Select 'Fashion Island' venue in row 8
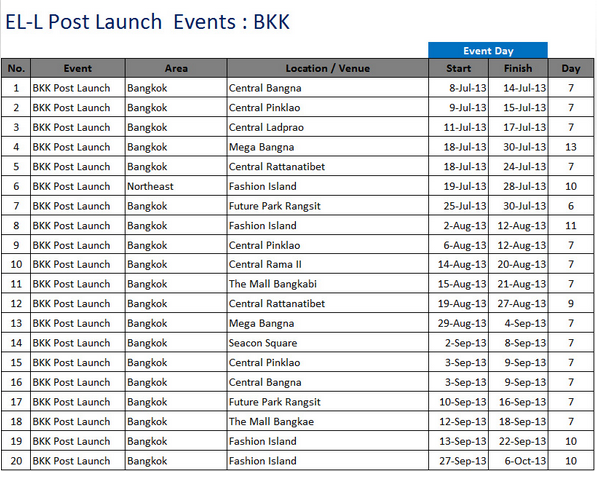This screenshot has width=597, height=489. click(327, 225)
